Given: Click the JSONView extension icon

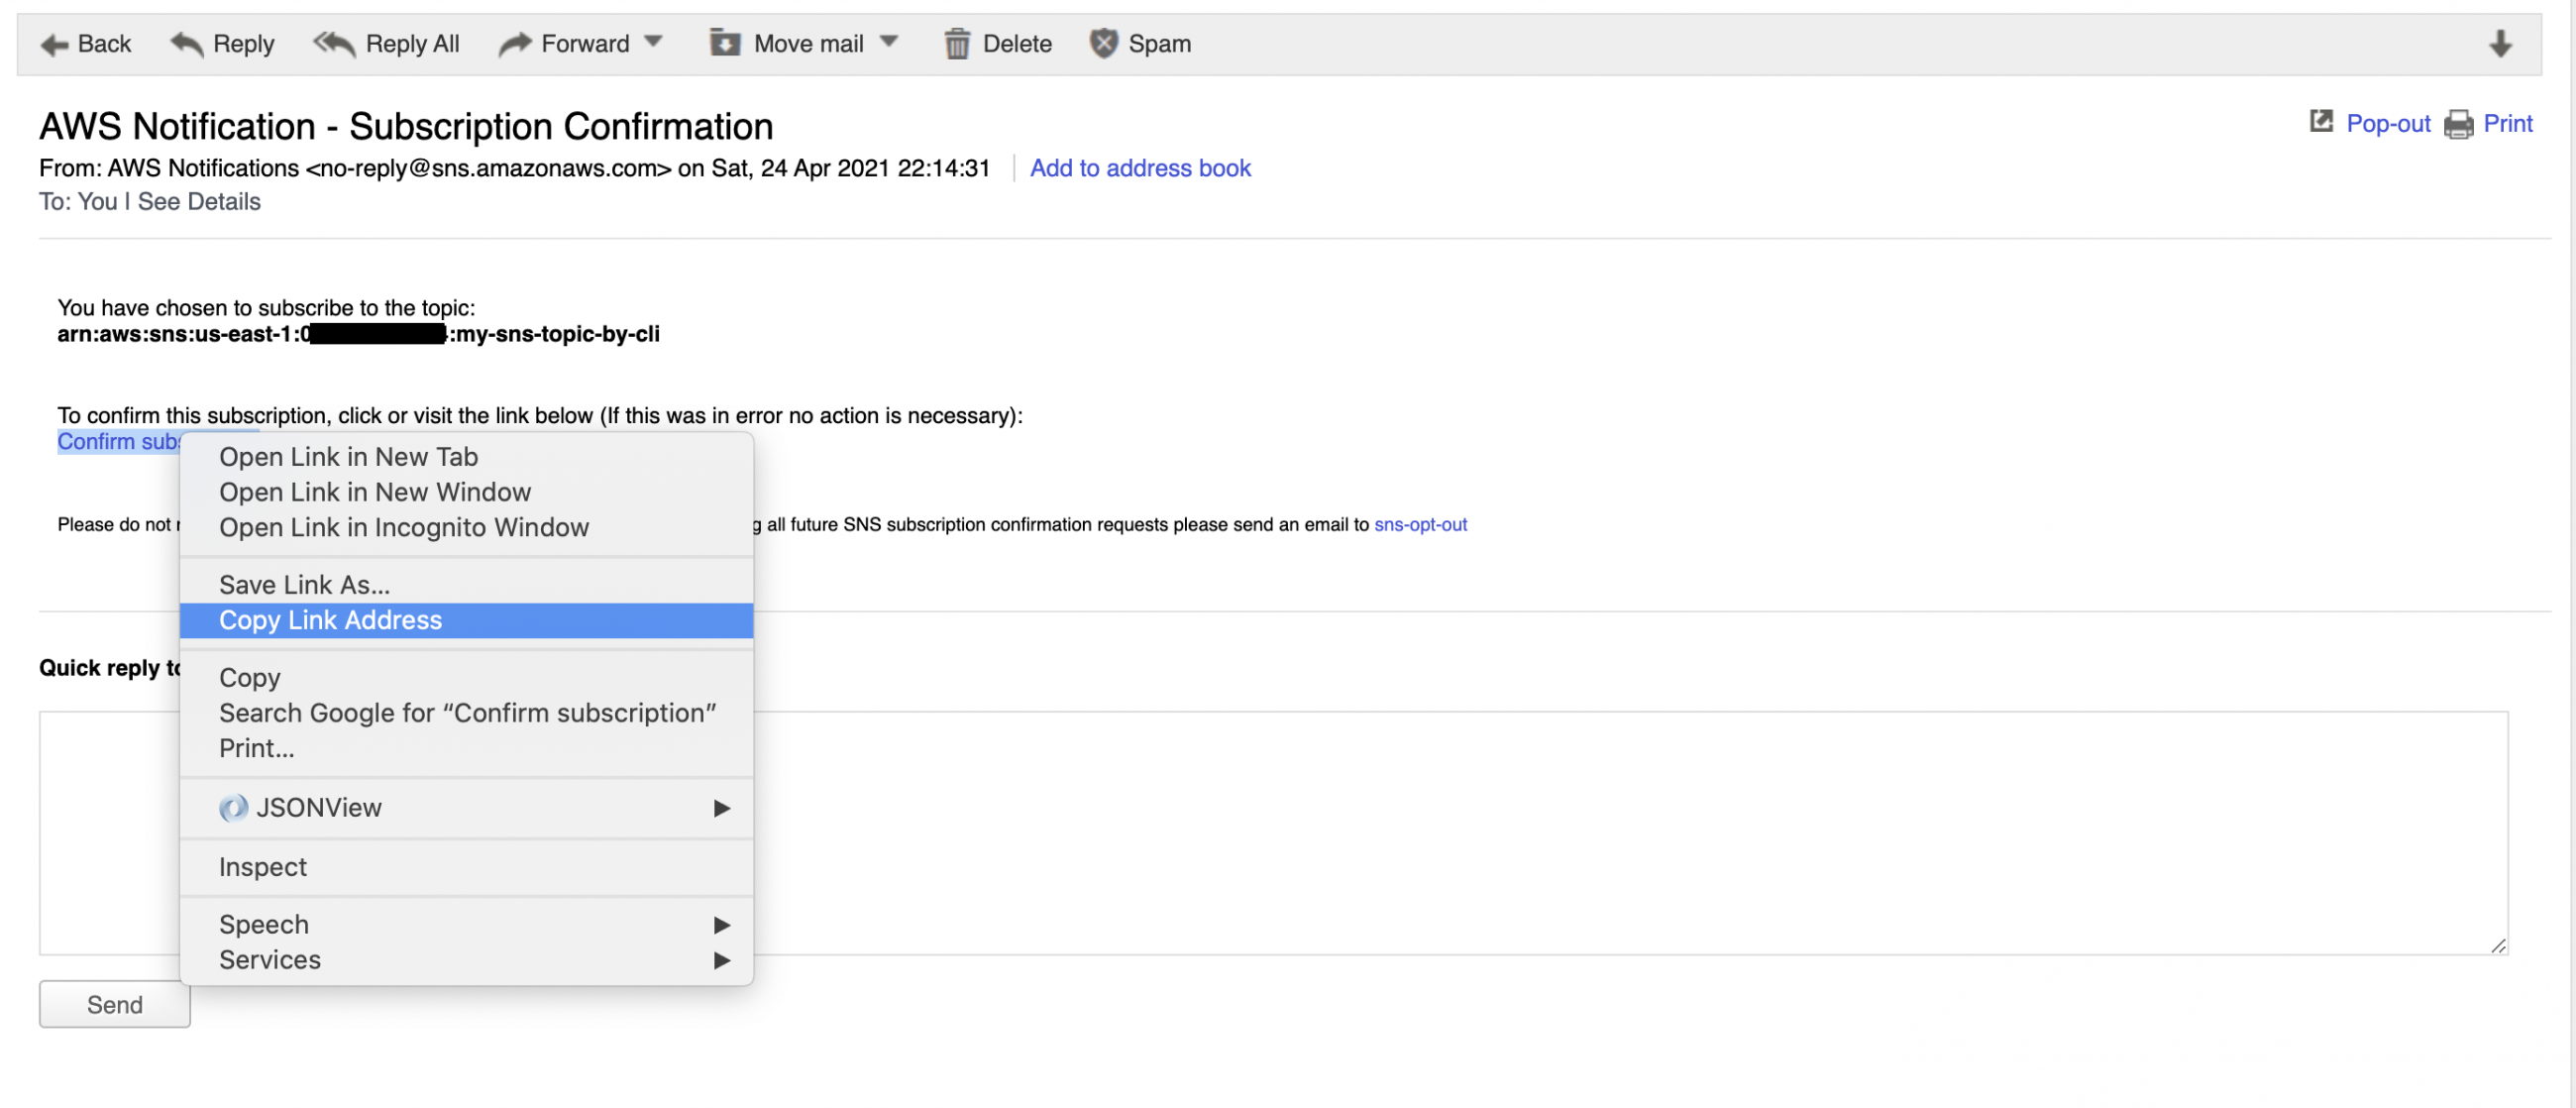Looking at the screenshot, I should pyautogui.click(x=233, y=808).
